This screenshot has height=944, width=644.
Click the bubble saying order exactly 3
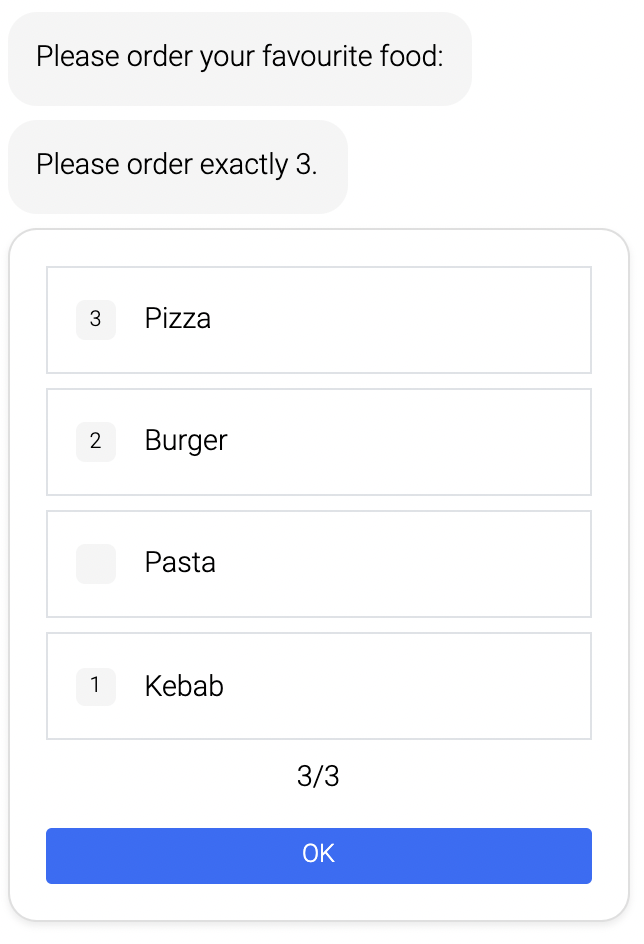click(178, 165)
